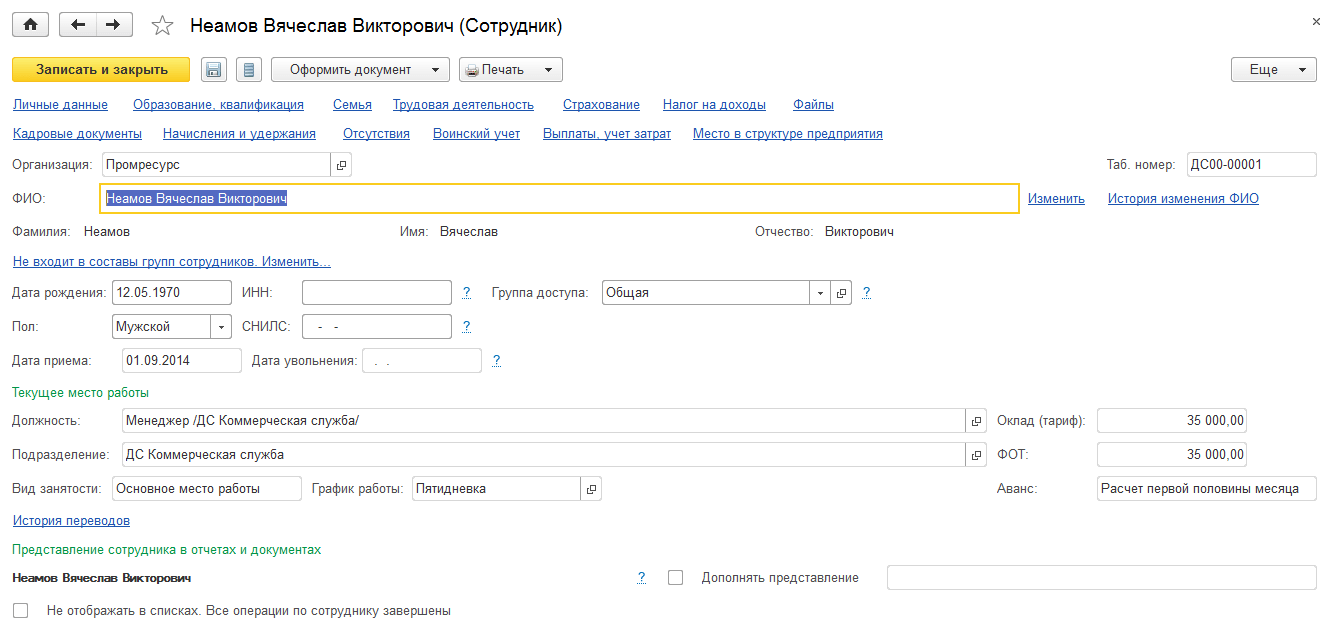The image size is (1334, 640).
Task: Open the Группа доступа dropdown list
Action: click(820, 293)
